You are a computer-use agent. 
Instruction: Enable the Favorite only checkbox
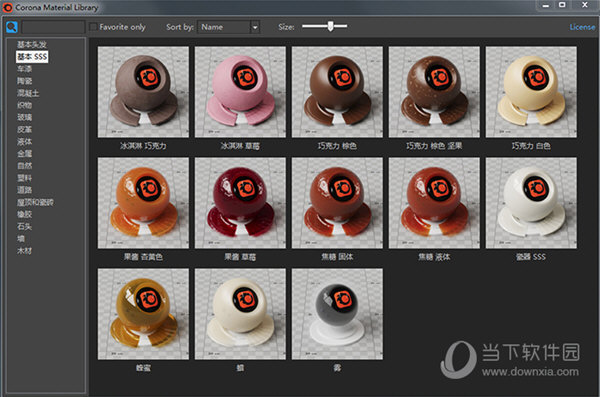pos(93,27)
